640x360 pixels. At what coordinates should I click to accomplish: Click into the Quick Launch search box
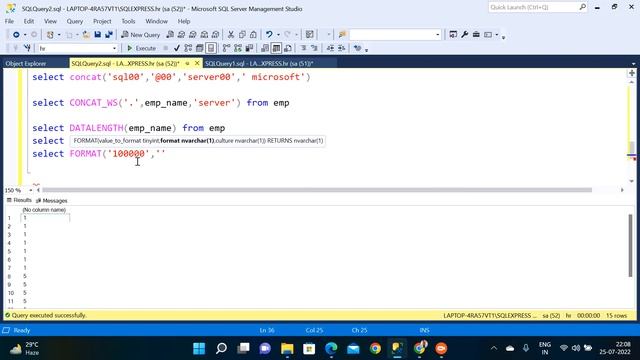click(x=537, y=7)
